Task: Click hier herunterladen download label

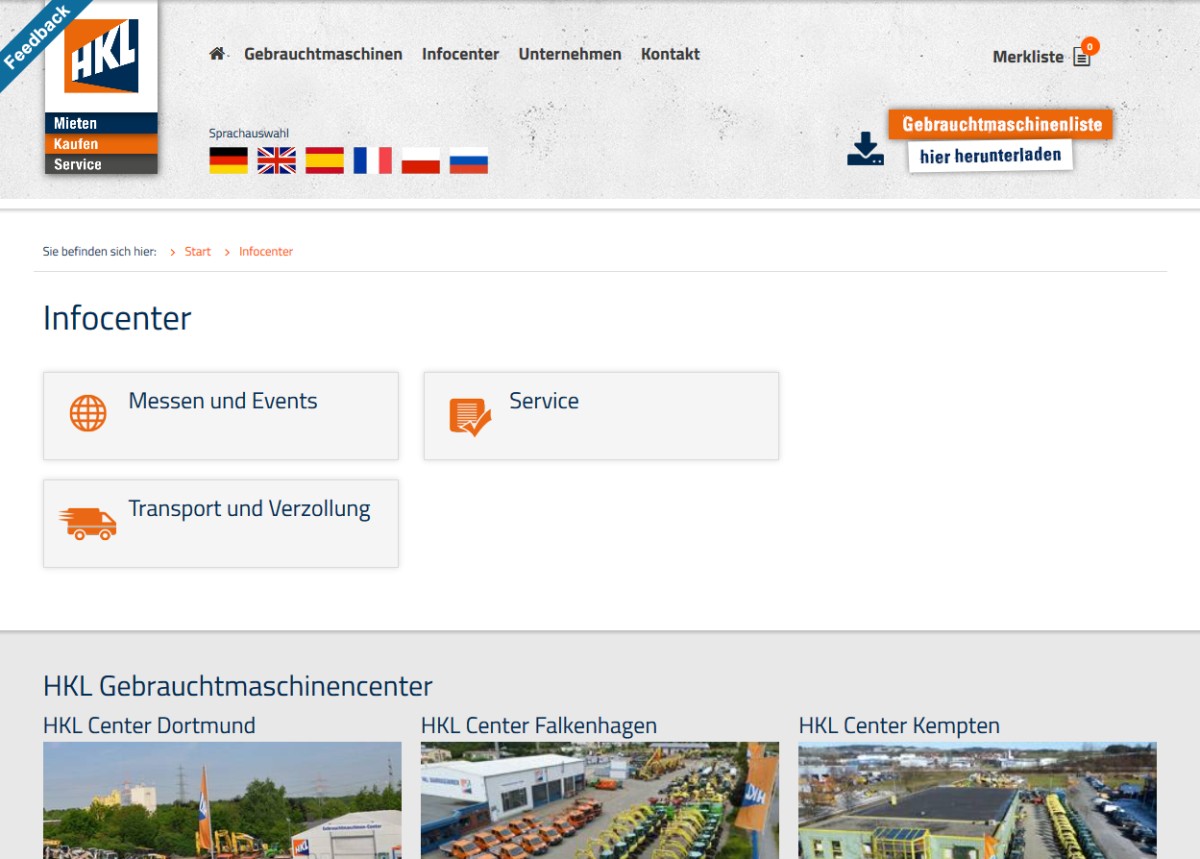Action: click(x=990, y=156)
